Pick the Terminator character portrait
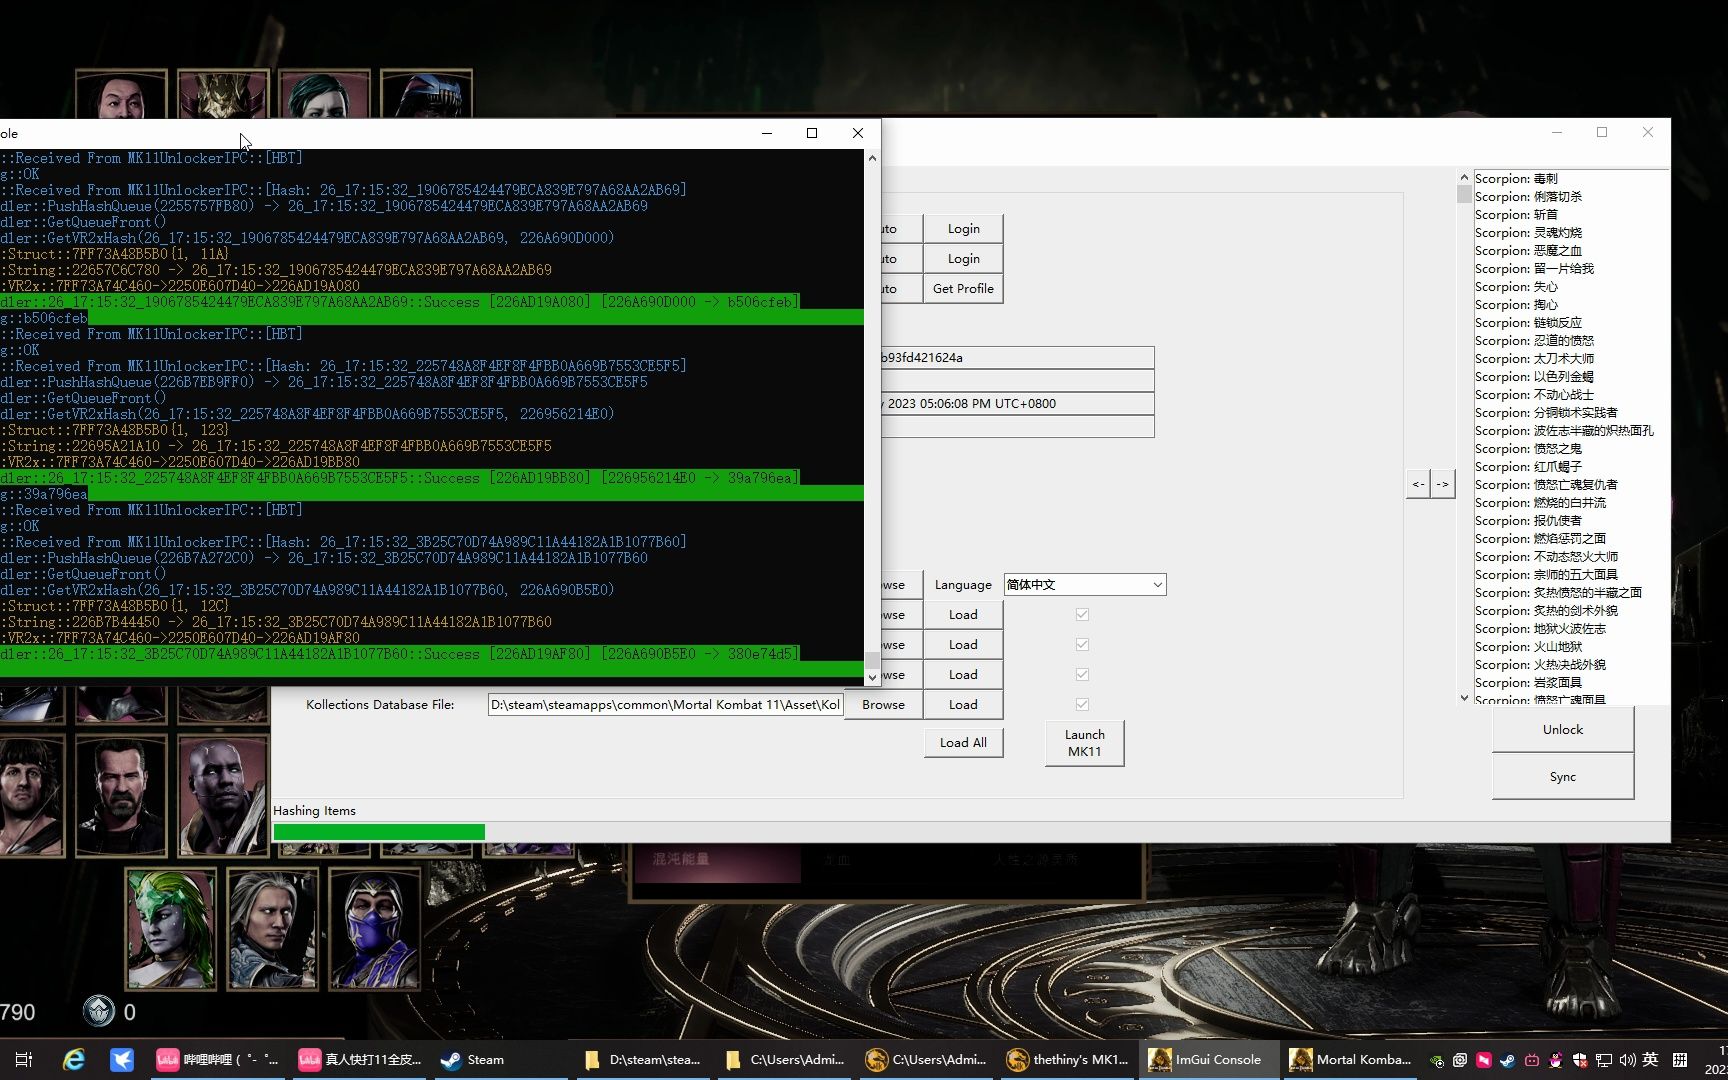 pyautogui.click(x=121, y=796)
